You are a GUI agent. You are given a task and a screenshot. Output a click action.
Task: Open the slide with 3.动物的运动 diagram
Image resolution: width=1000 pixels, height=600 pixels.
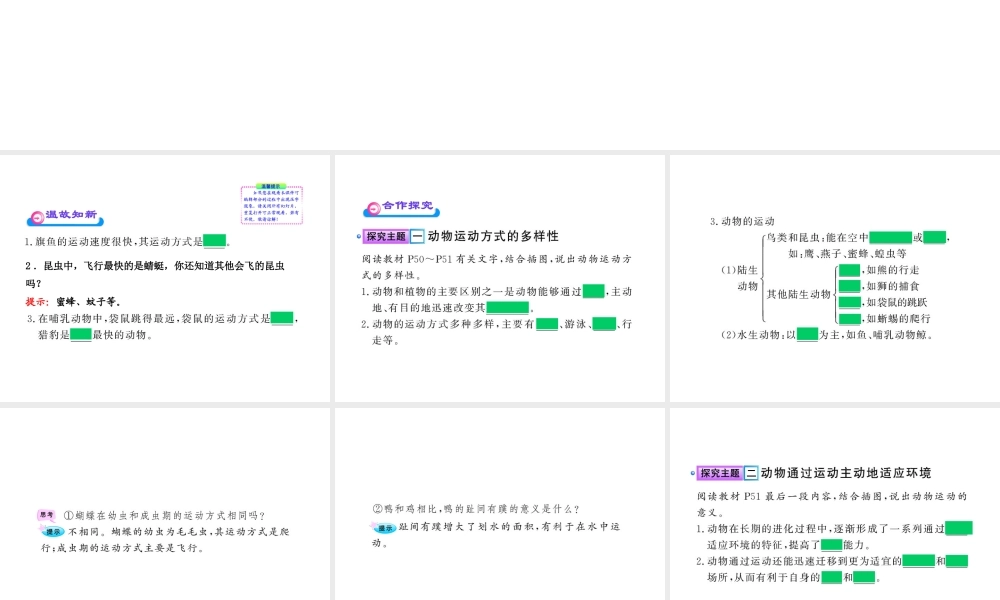835,278
